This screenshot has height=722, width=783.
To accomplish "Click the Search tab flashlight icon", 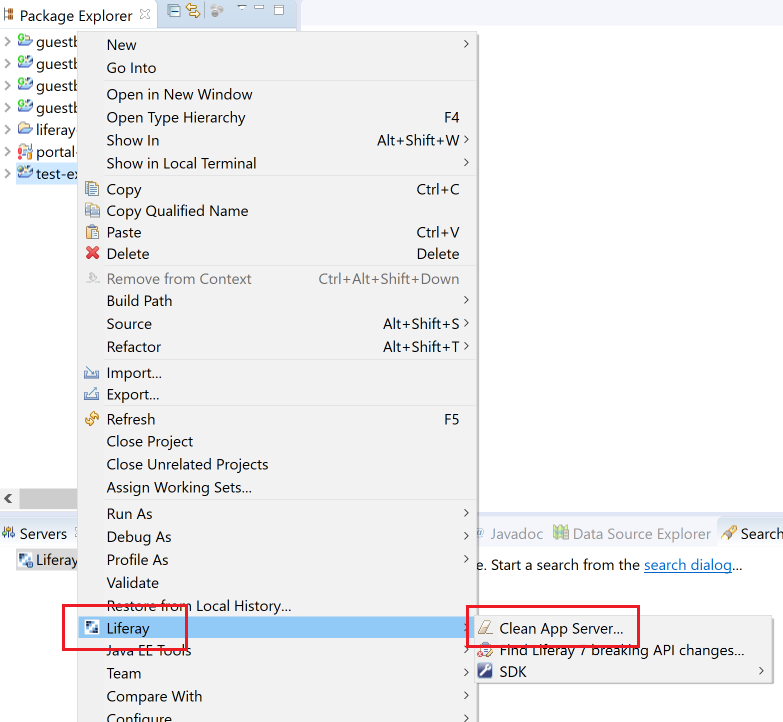I will [729, 532].
